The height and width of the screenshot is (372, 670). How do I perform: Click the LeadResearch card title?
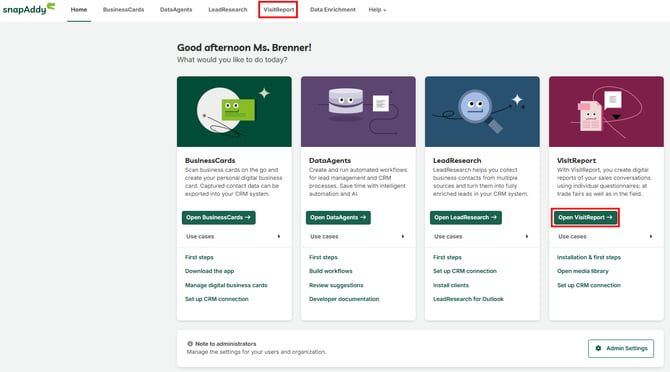tap(457, 161)
